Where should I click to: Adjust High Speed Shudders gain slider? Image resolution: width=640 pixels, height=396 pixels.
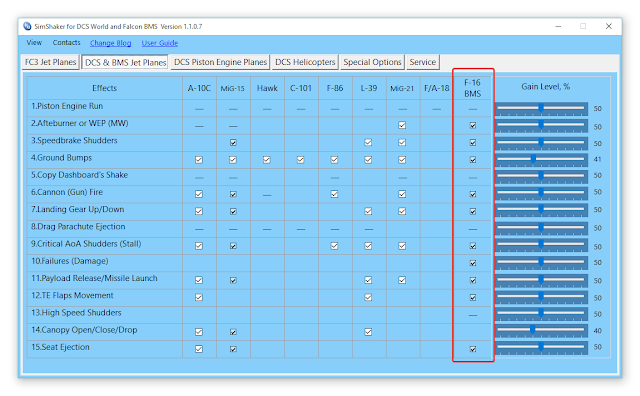point(541,314)
